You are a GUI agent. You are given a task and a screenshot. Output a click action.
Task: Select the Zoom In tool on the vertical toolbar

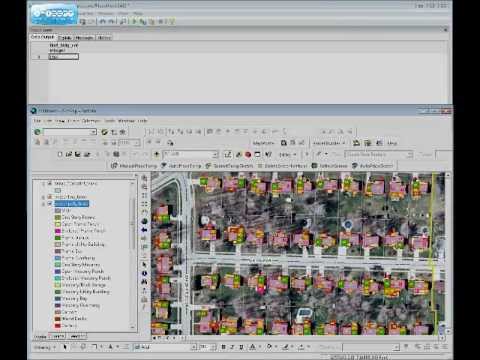click(x=144, y=178)
